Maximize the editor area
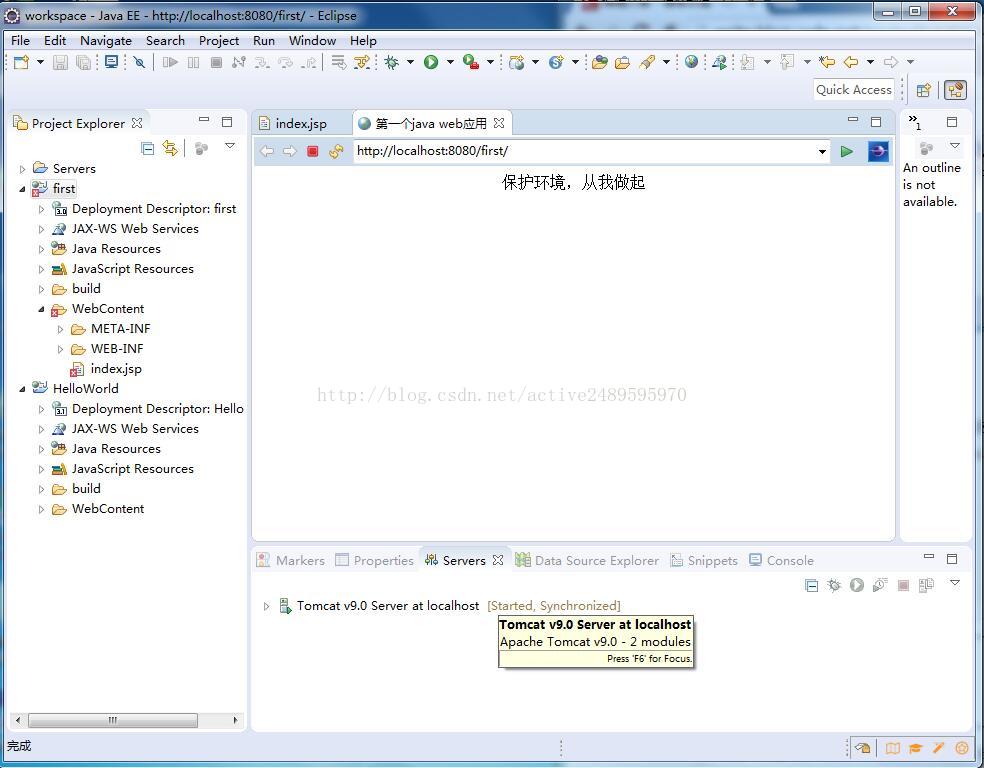This screenshot has height=768, width=984. click(x=876, y=122)
